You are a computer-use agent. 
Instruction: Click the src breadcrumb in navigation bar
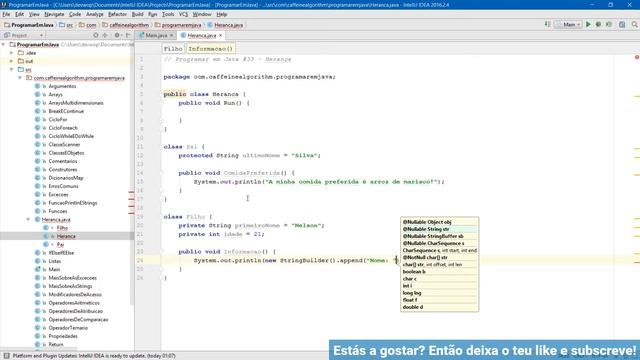pos(66,25)
